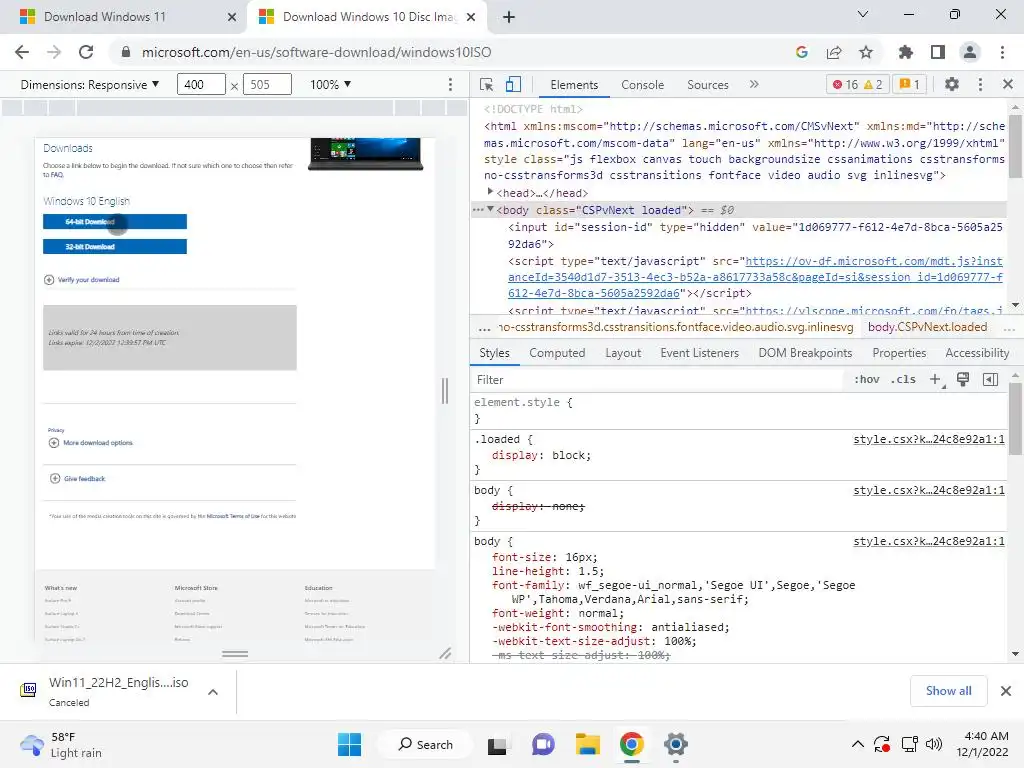Open errors and warnings counter

tap(857, 84)
